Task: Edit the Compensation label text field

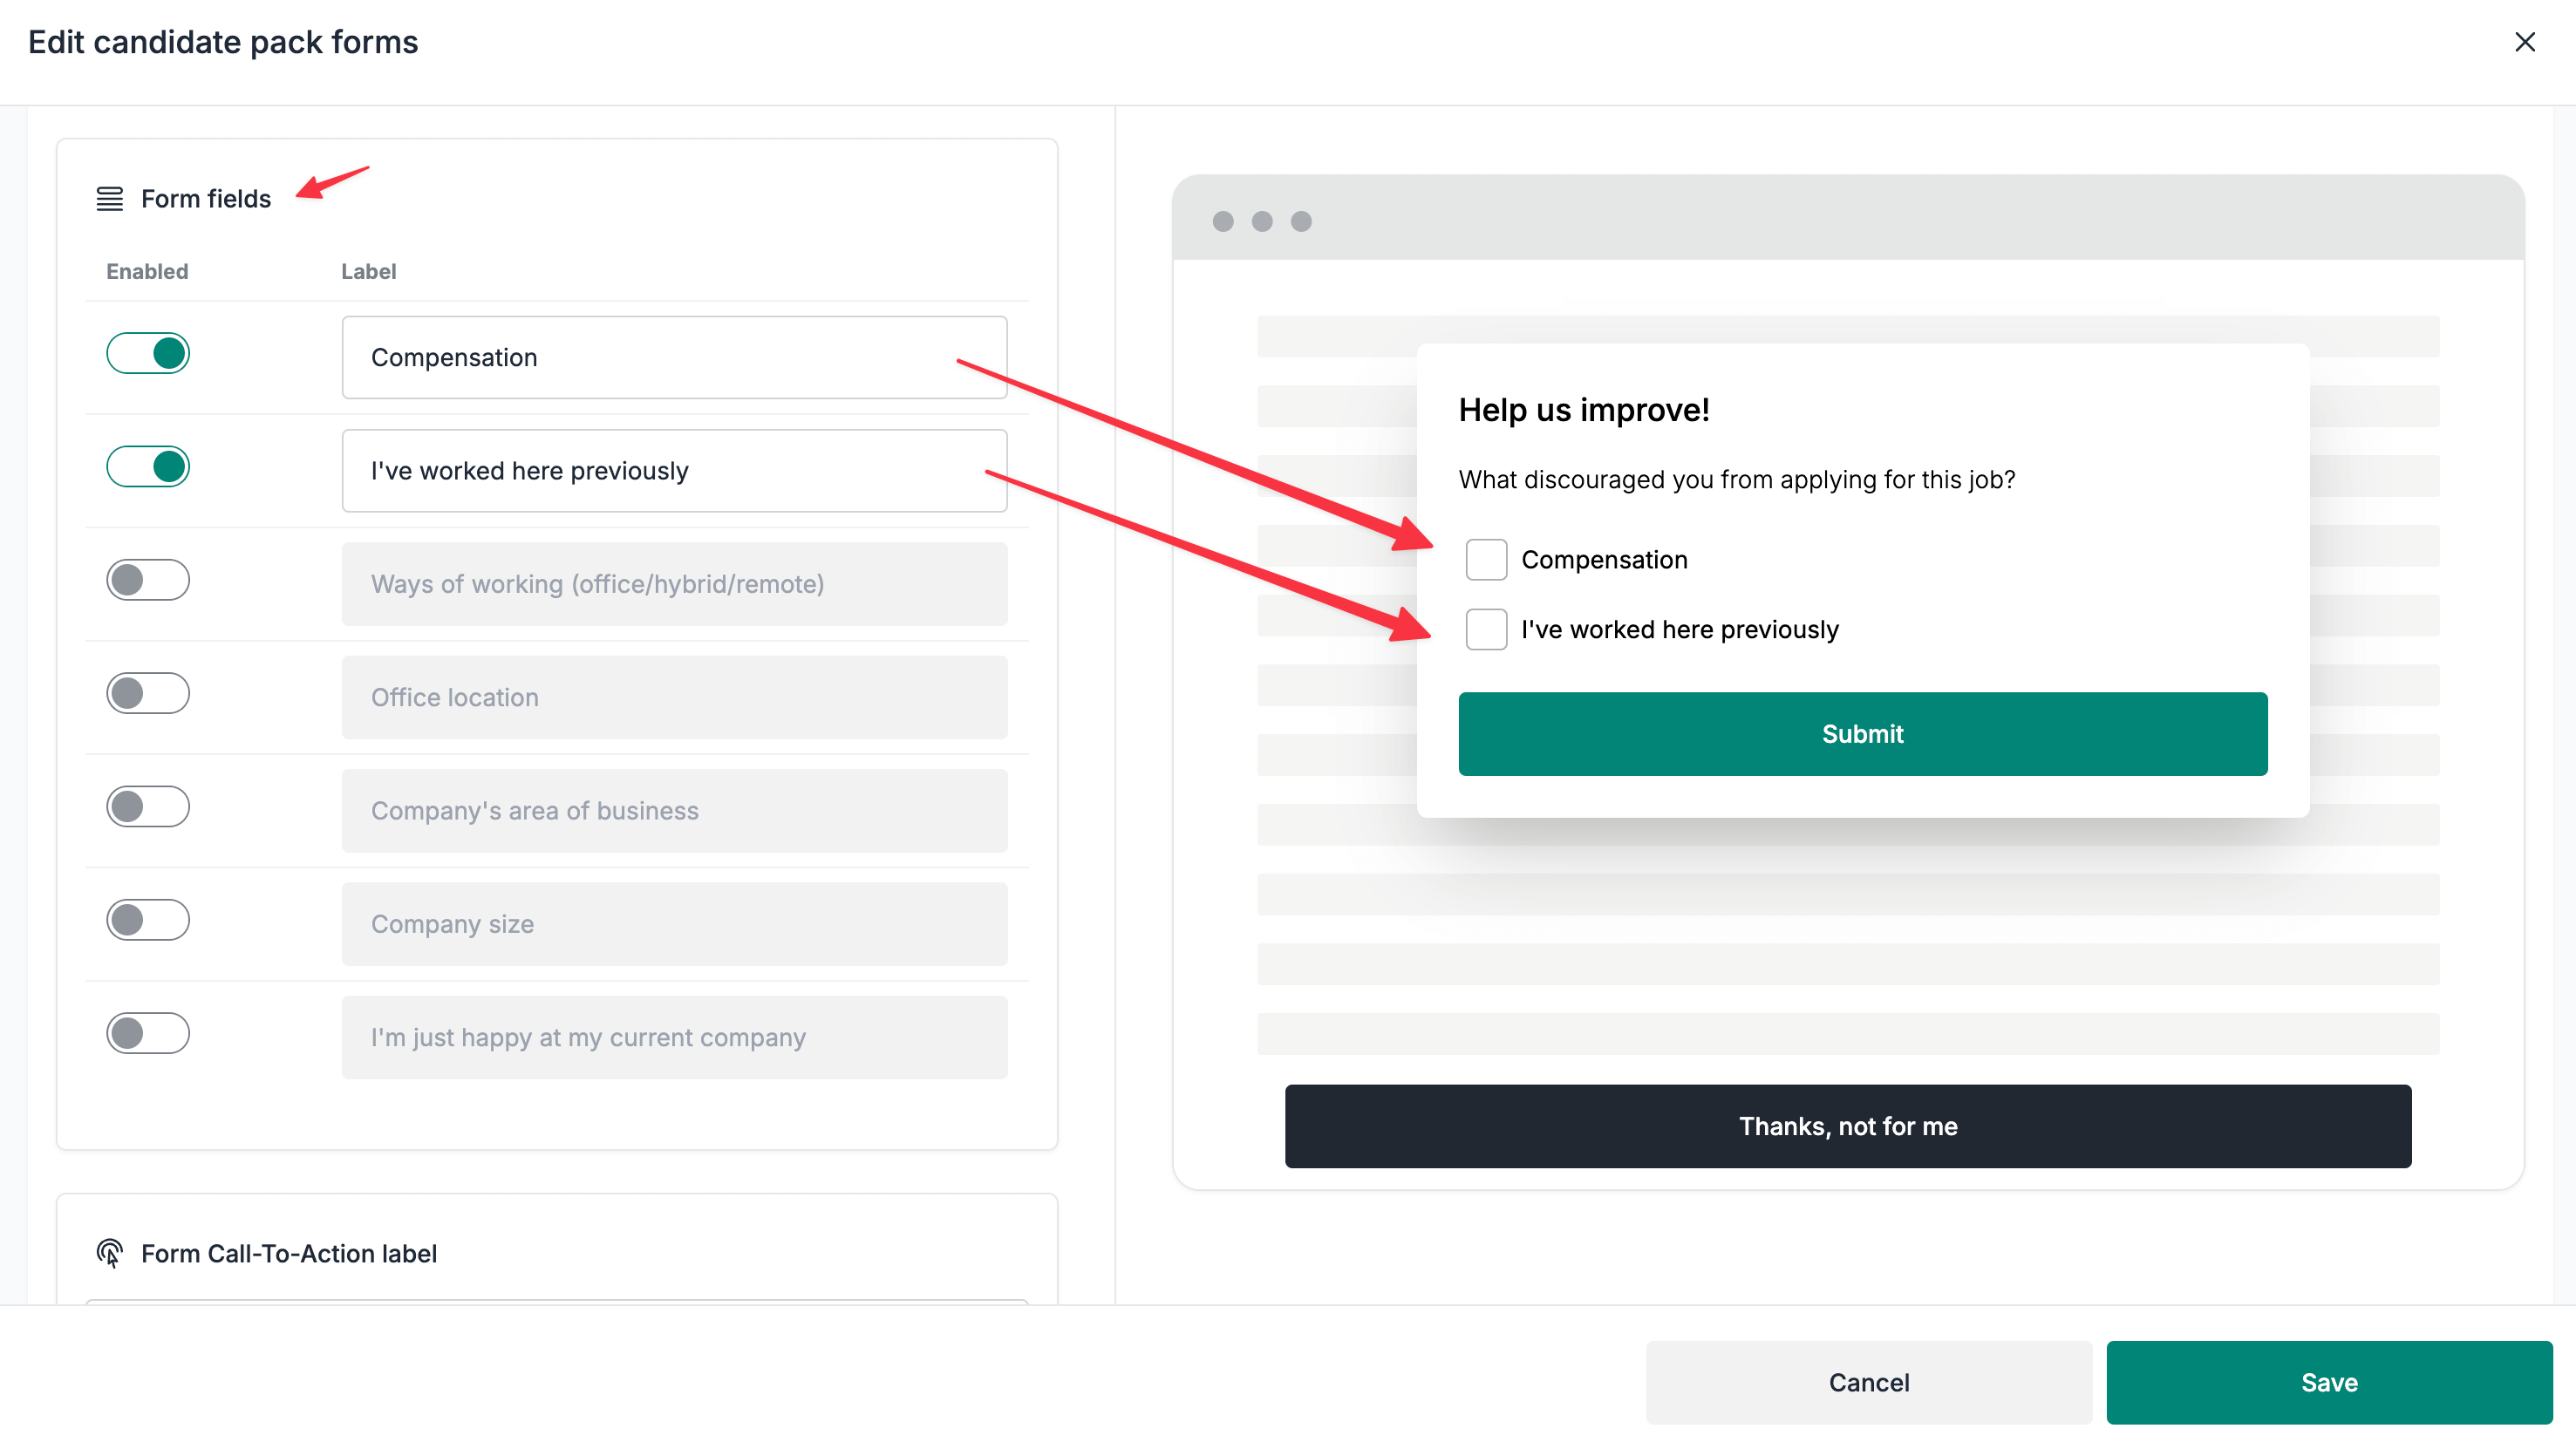Action: tap(673, 357)
